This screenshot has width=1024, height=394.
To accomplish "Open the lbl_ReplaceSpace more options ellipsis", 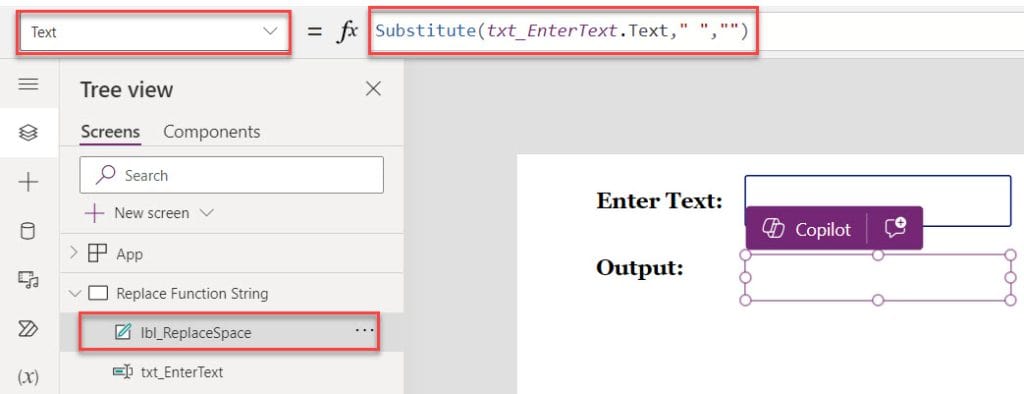I will (x=364, y=331).
